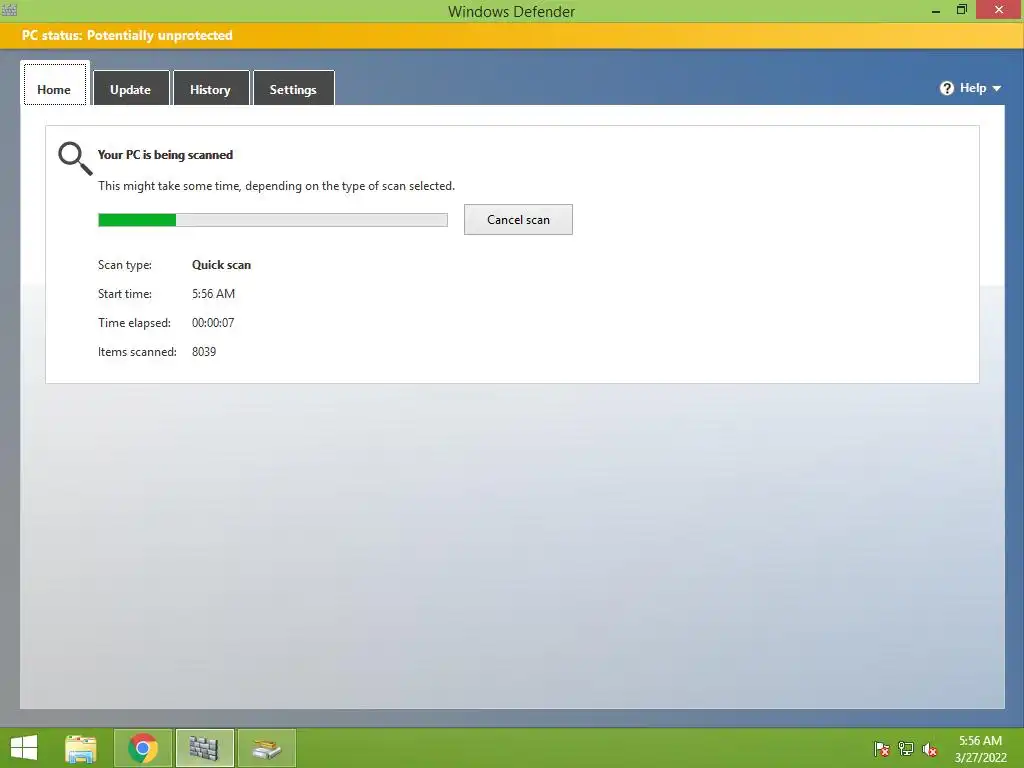Close the Windows Defender window
Screen dimensions: 1024x768
tap(999, 10)
